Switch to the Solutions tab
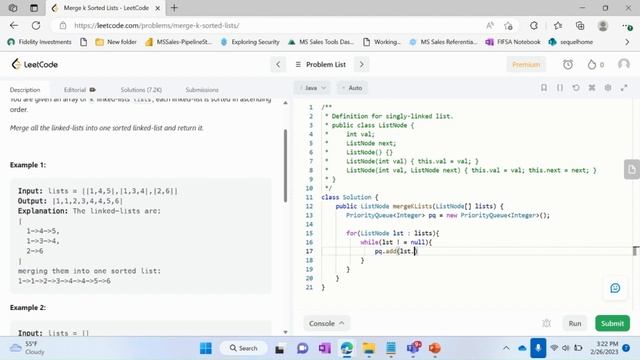This screenshot has height=360, width=640. click(x=141, y=90)
